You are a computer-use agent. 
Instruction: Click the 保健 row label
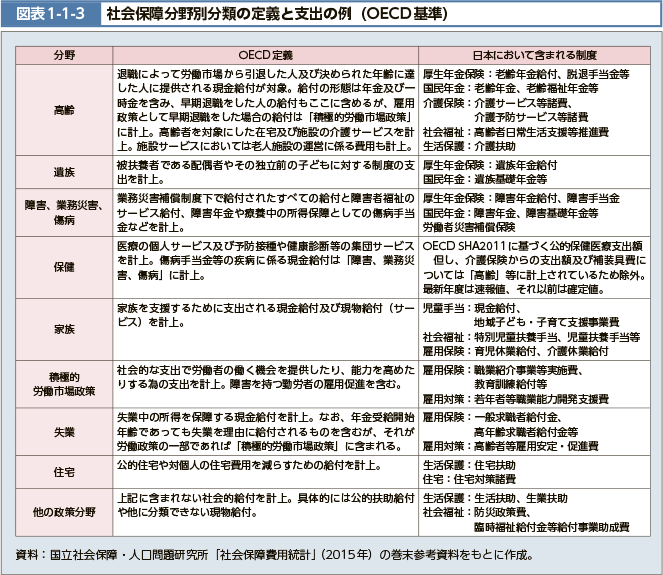pyautogui.click(x=64, y=266)
